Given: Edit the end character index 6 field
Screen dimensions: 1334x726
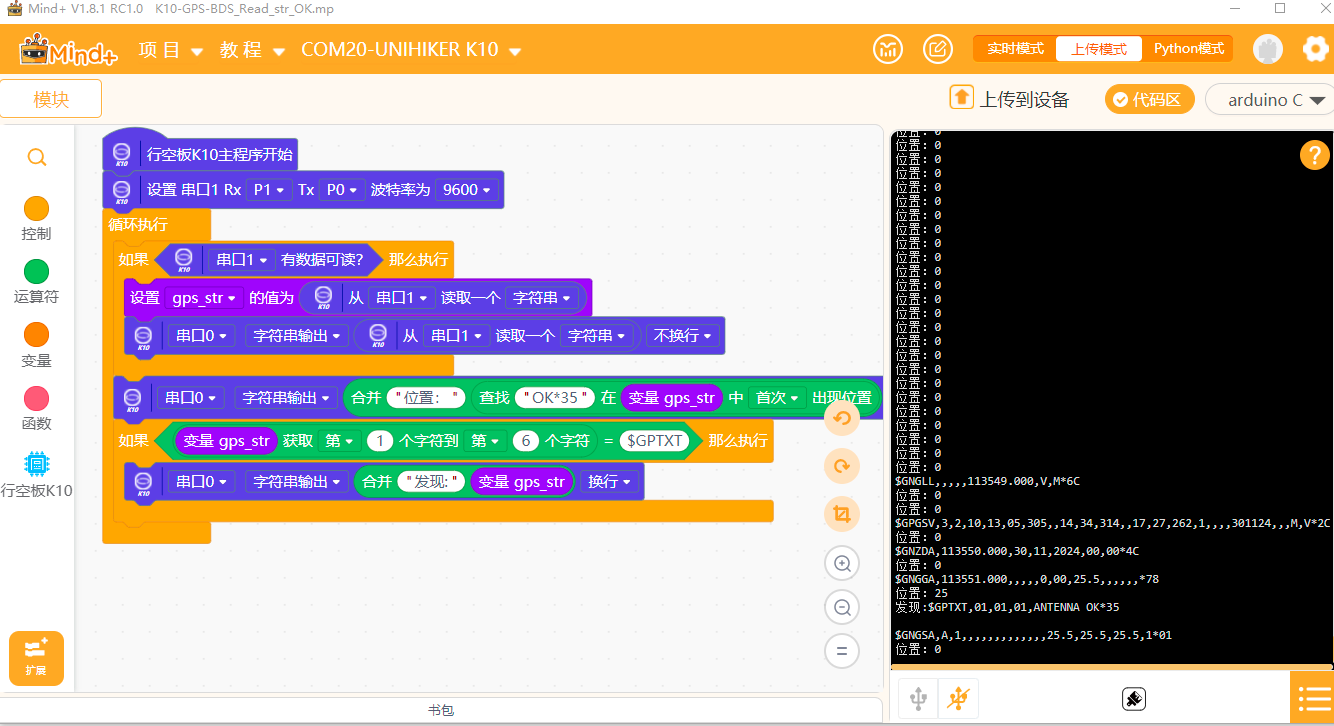Looking at the screenshot, I should (525, 440).
